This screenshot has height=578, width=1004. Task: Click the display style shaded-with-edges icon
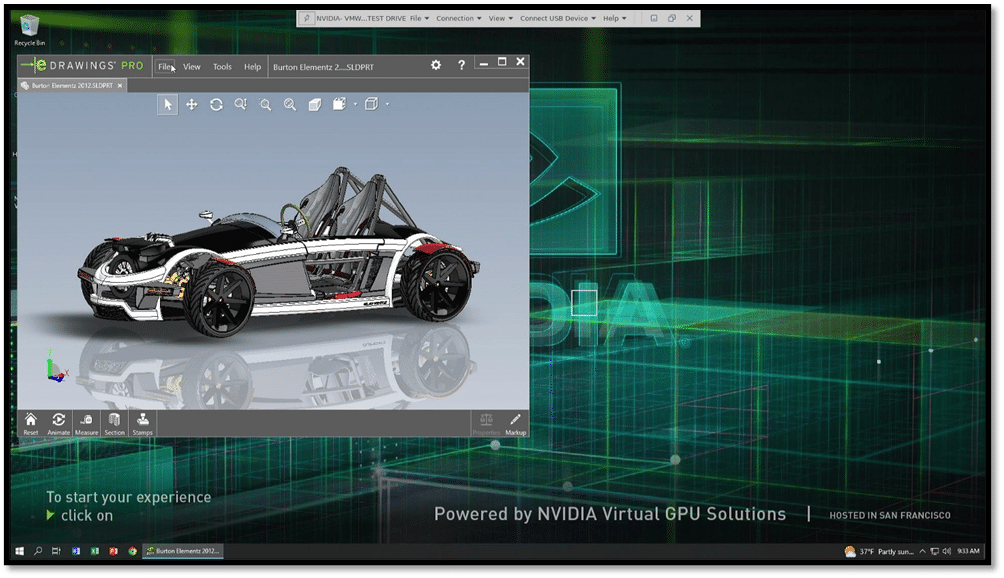339,104
